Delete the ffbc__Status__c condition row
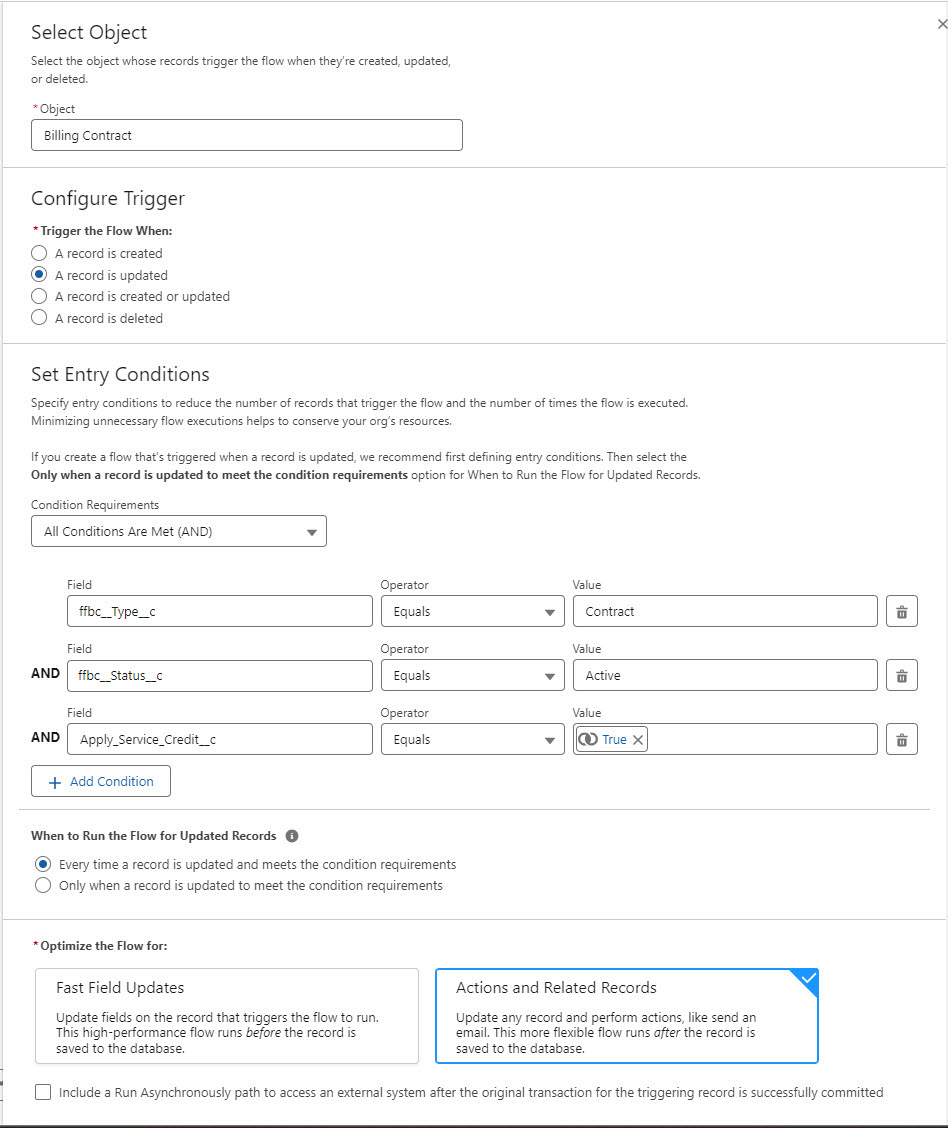948x1128 pixels. pos(901,676)
